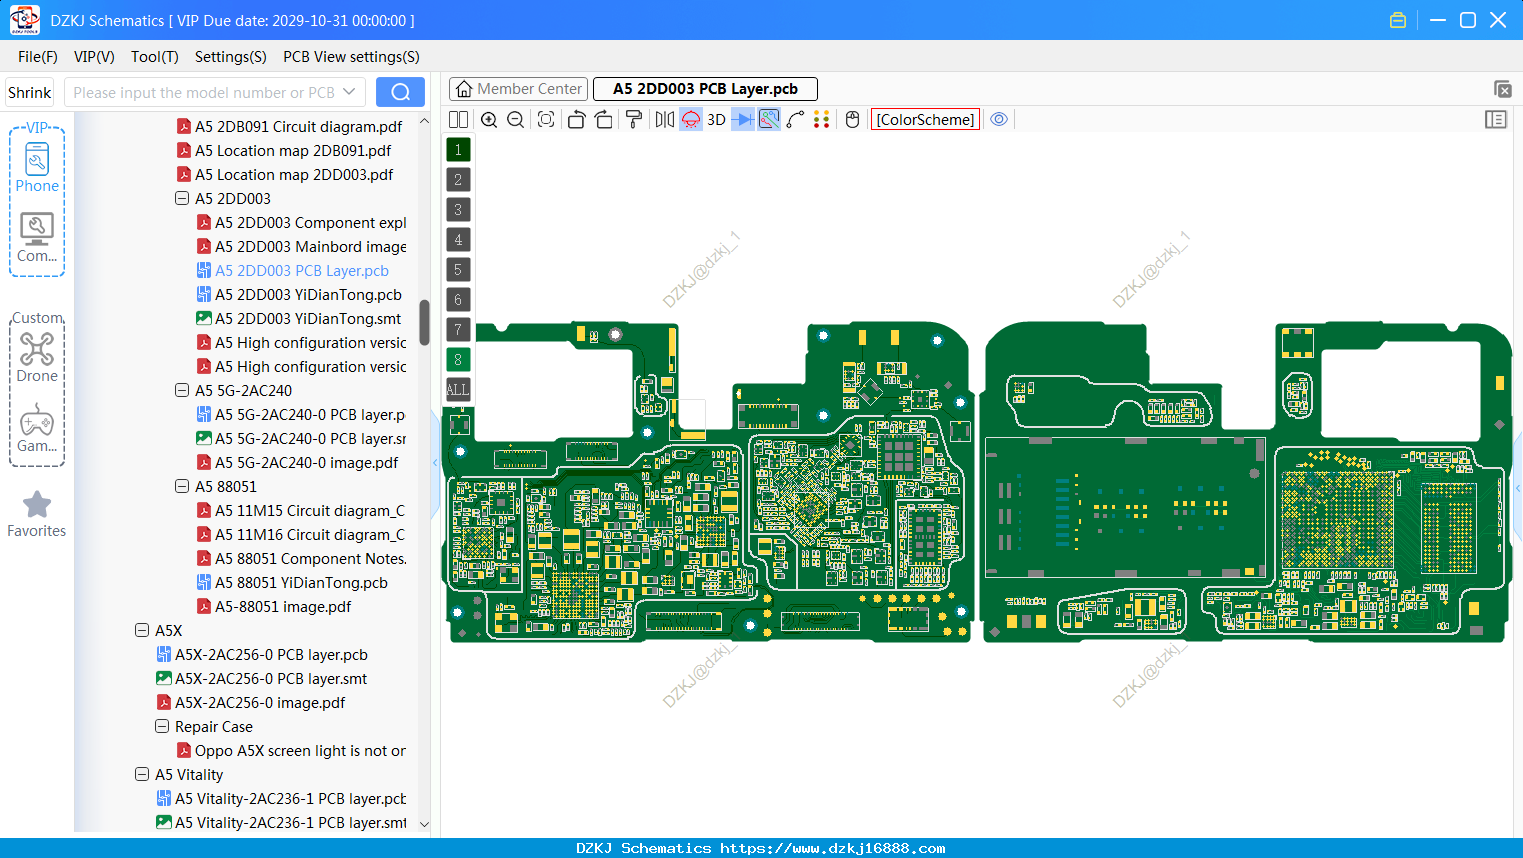The height and width of the screenshot is (858, 1523).
Task: Toggle layer 4
Action: click(458, 239)
